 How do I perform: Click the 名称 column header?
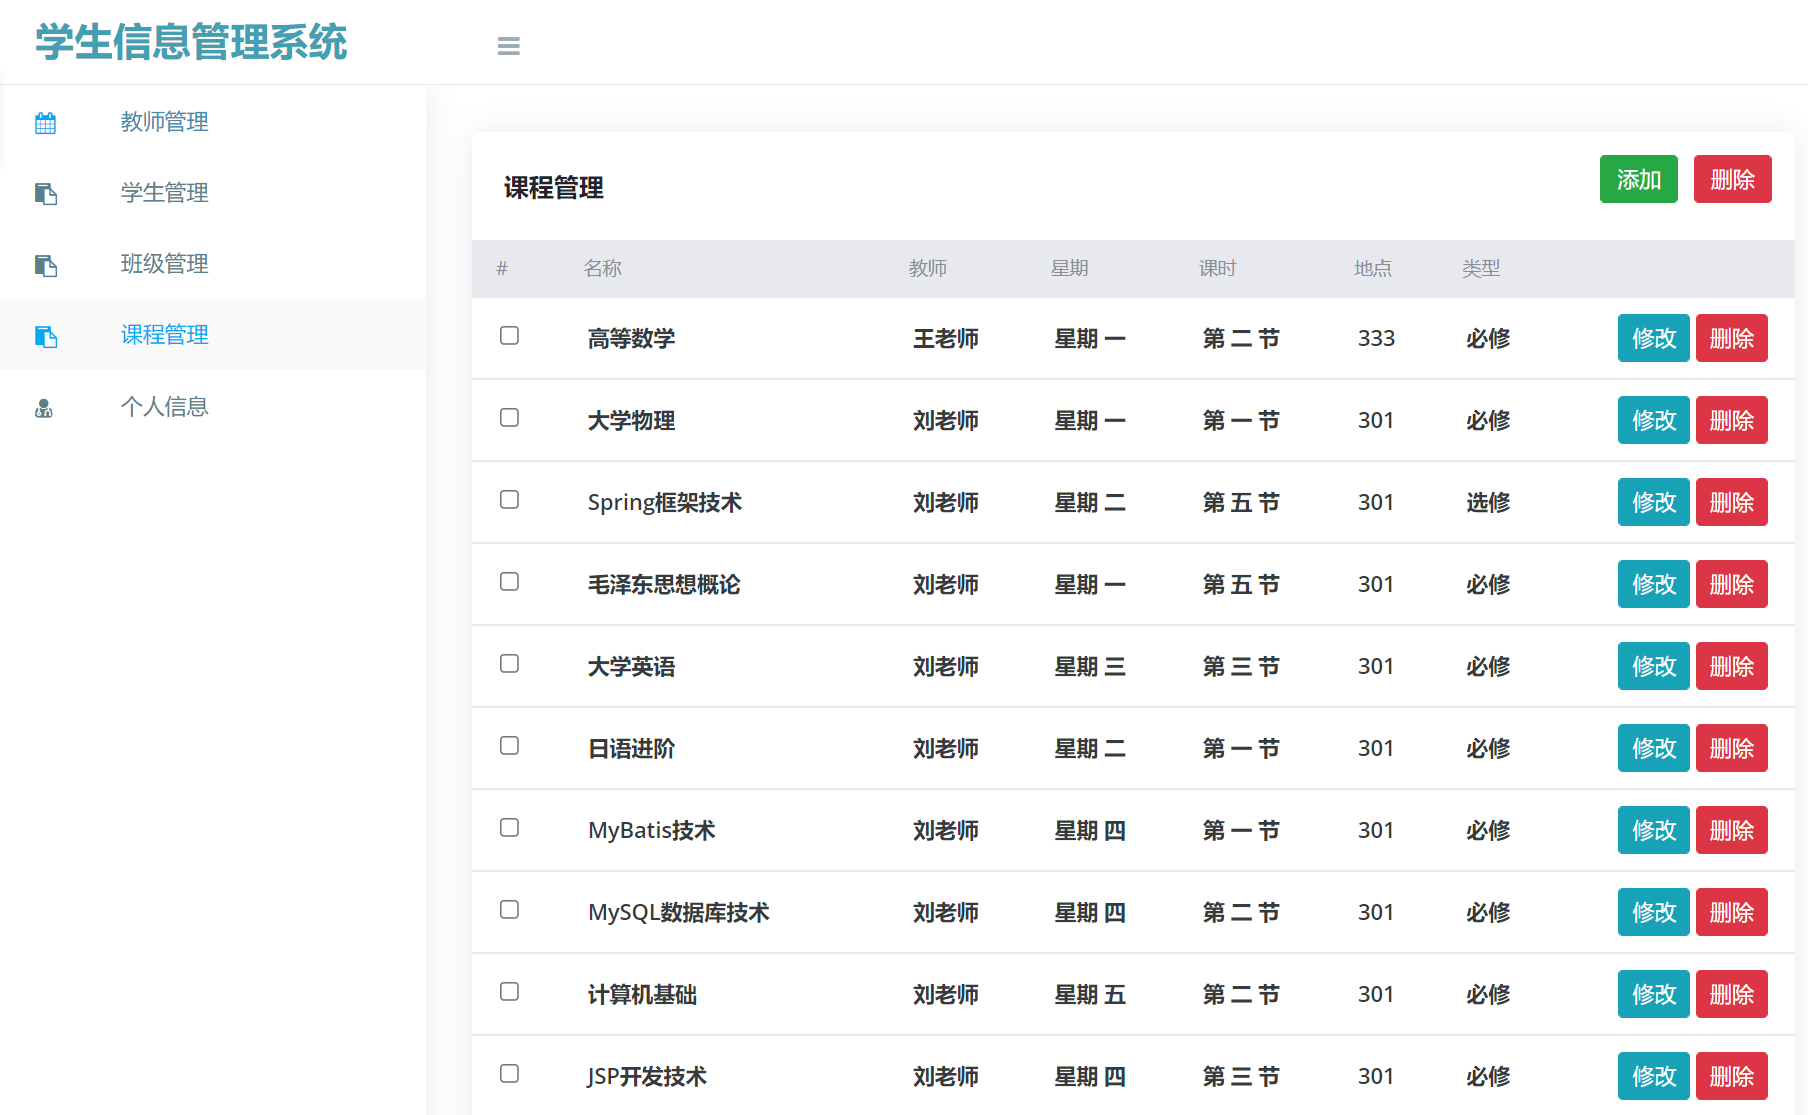point(602,268)
